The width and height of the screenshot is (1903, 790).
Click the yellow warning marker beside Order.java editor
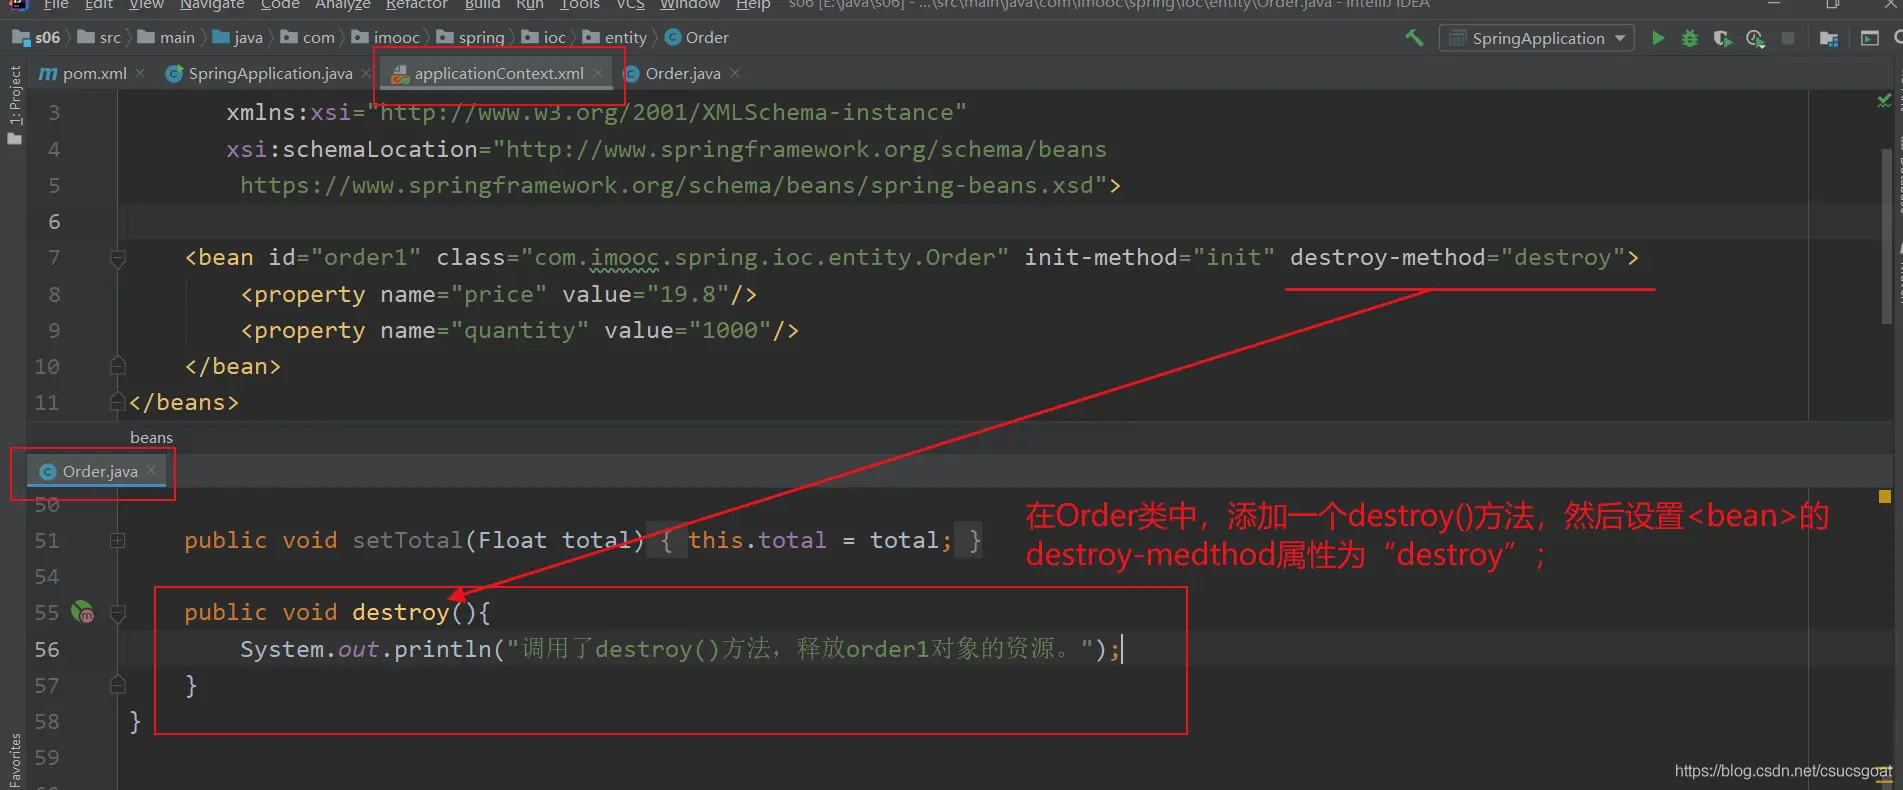click(1884, 496)
